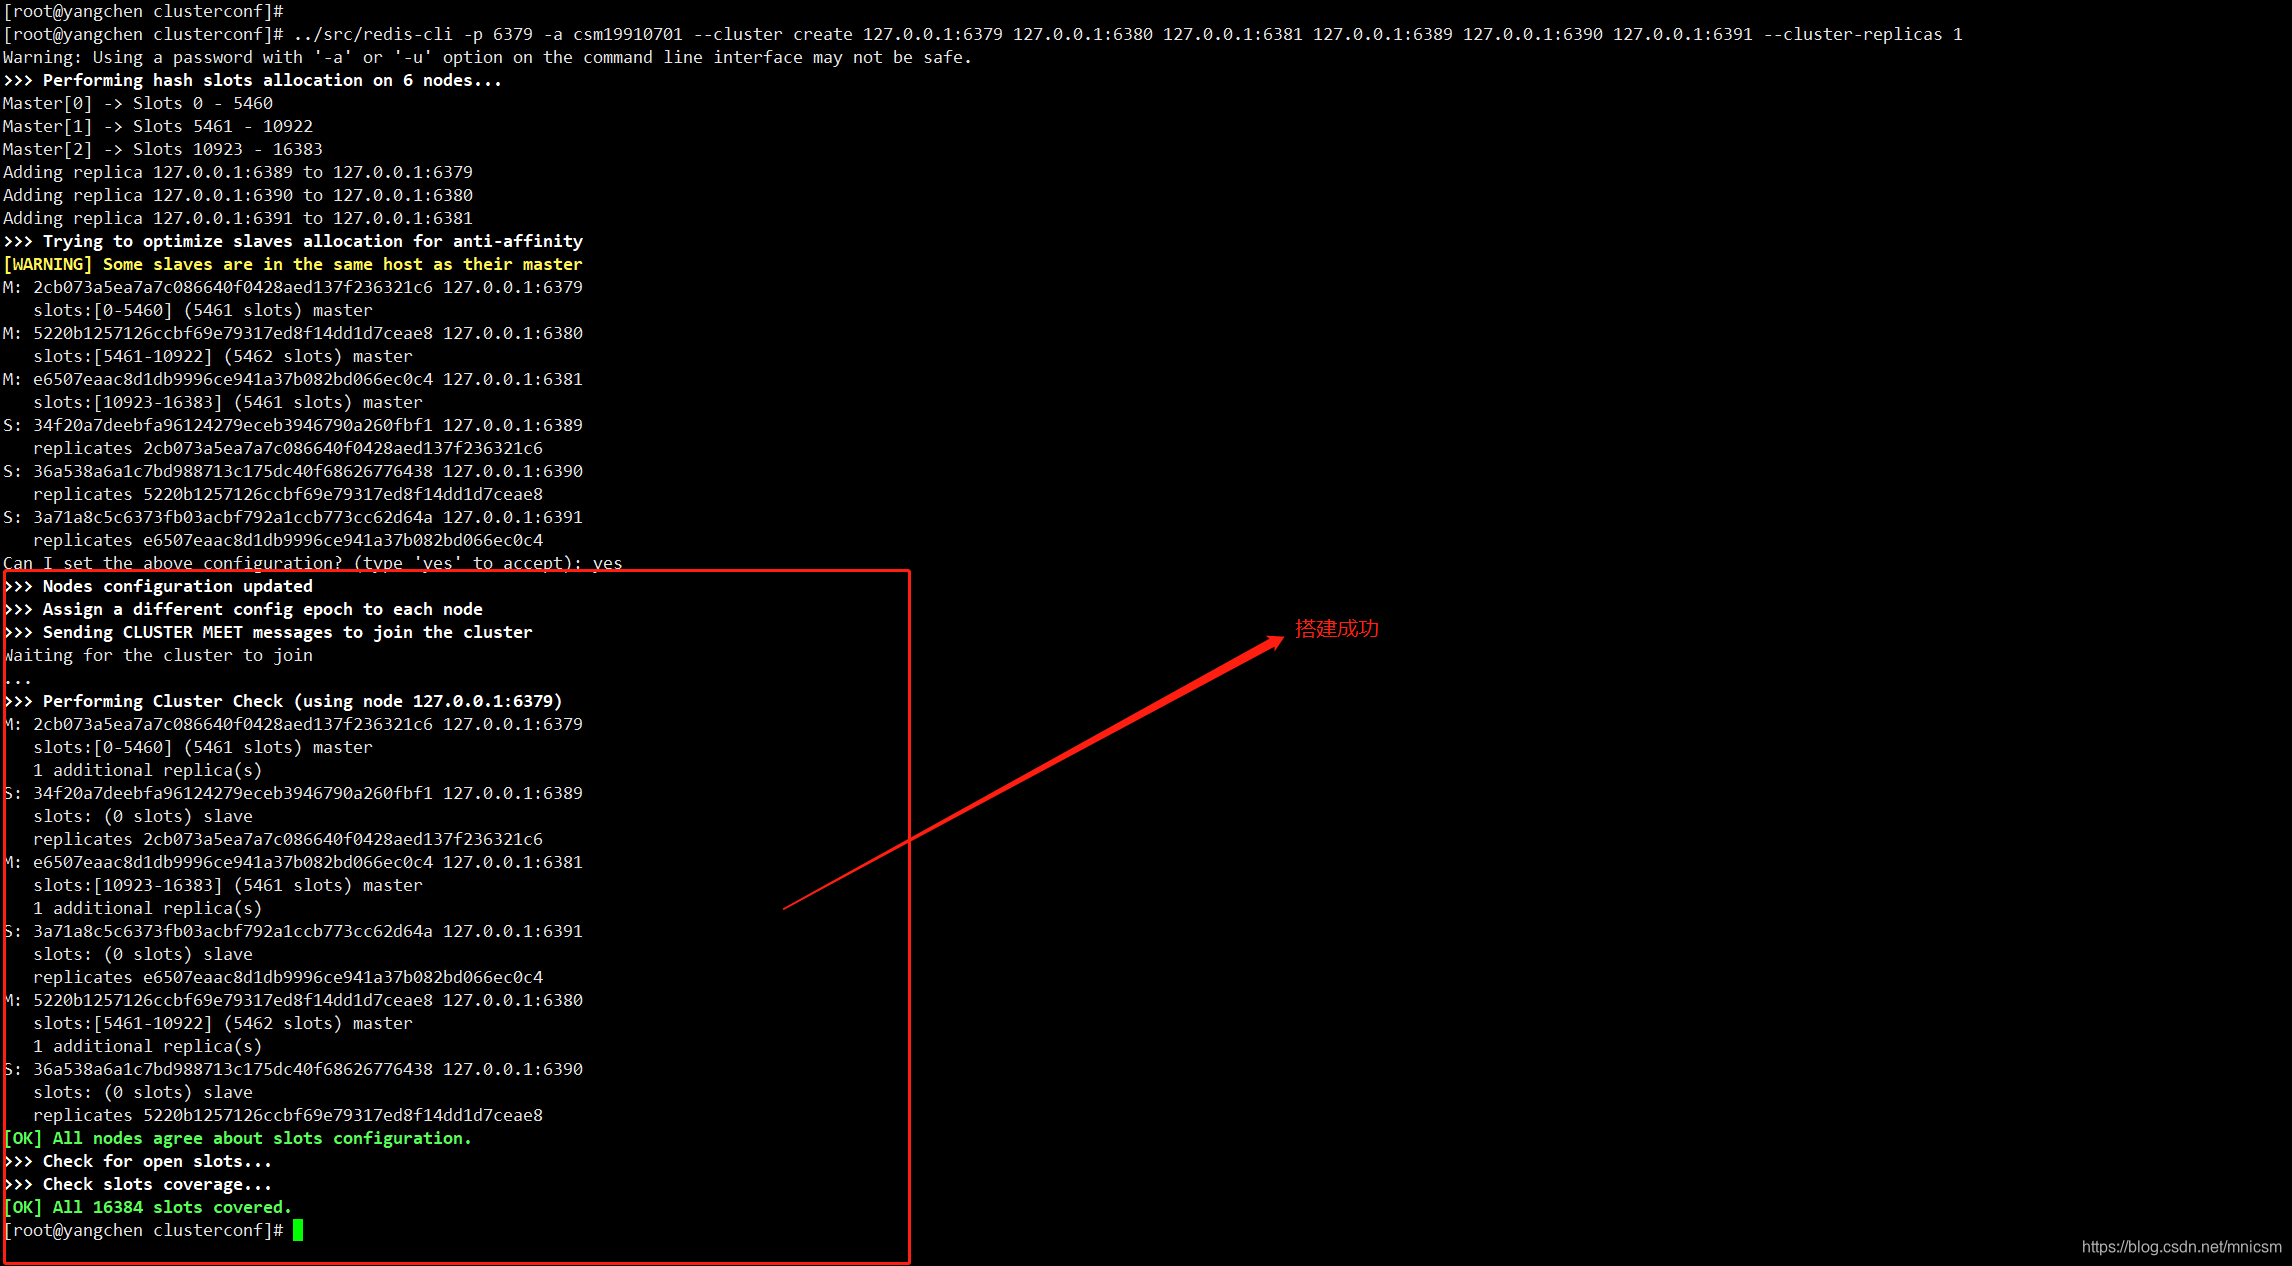
Task: Click the yellow WARNING slaves same host line
Action: pyautogui.click(x=293, y=264)
